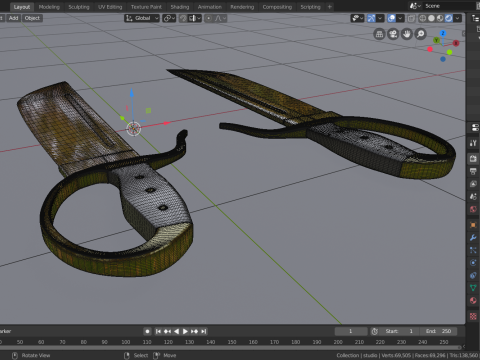Open the World properties tab
This screenshot has height=360, width=480.
473,209
